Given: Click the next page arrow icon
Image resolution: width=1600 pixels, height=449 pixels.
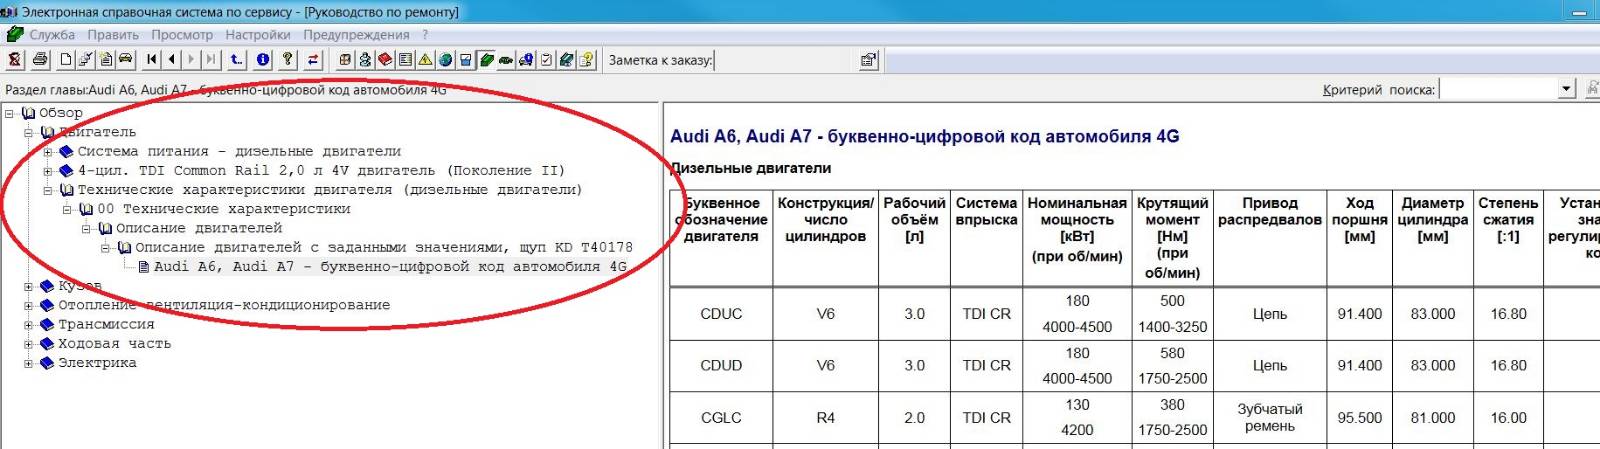Looking at the screenshot, I should 191,59.
